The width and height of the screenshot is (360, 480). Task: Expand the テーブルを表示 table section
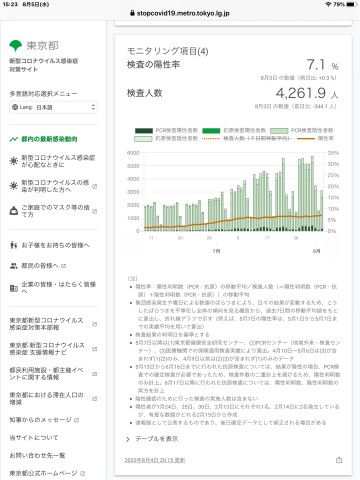[152, 439]
